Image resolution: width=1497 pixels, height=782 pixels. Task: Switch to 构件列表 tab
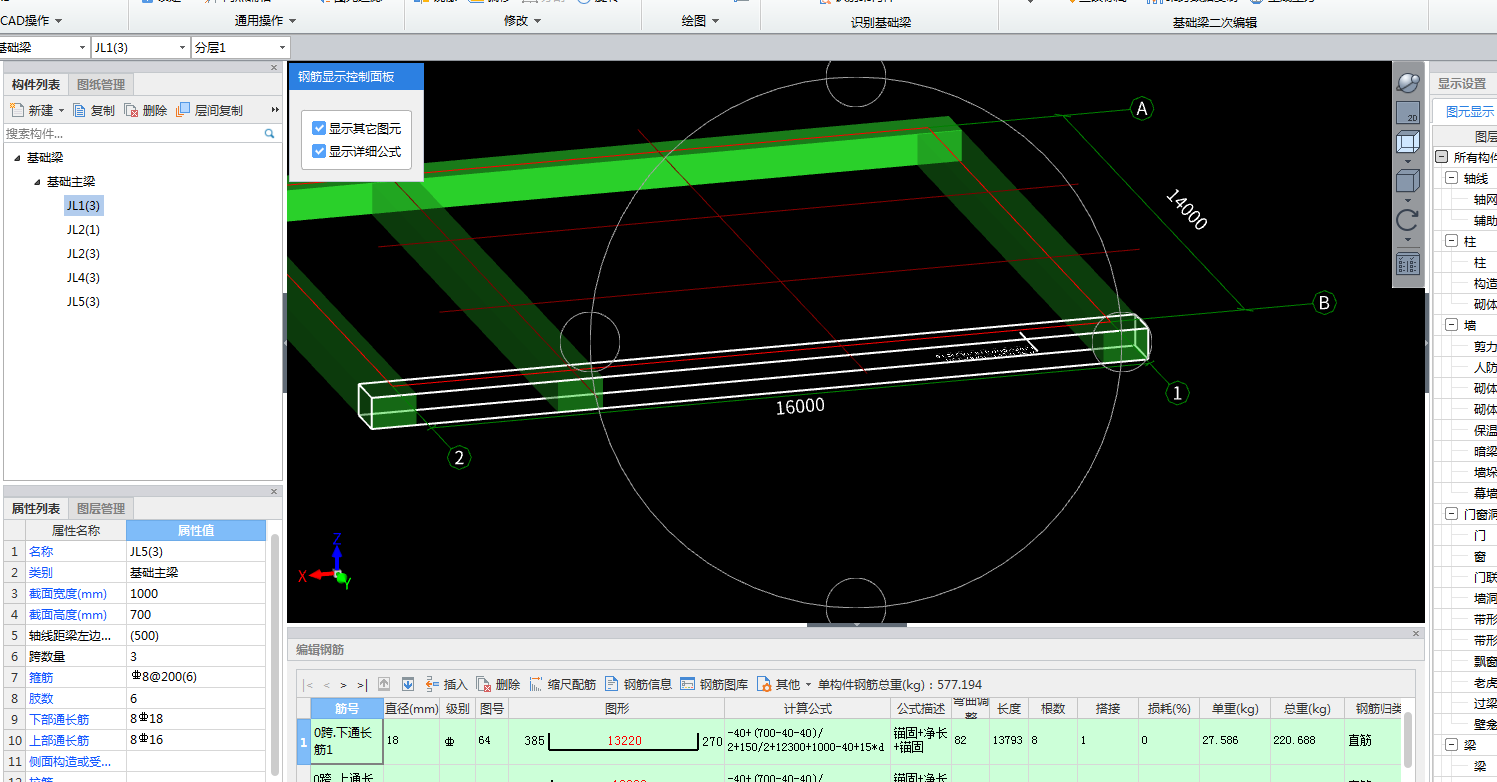coord(35,85)
